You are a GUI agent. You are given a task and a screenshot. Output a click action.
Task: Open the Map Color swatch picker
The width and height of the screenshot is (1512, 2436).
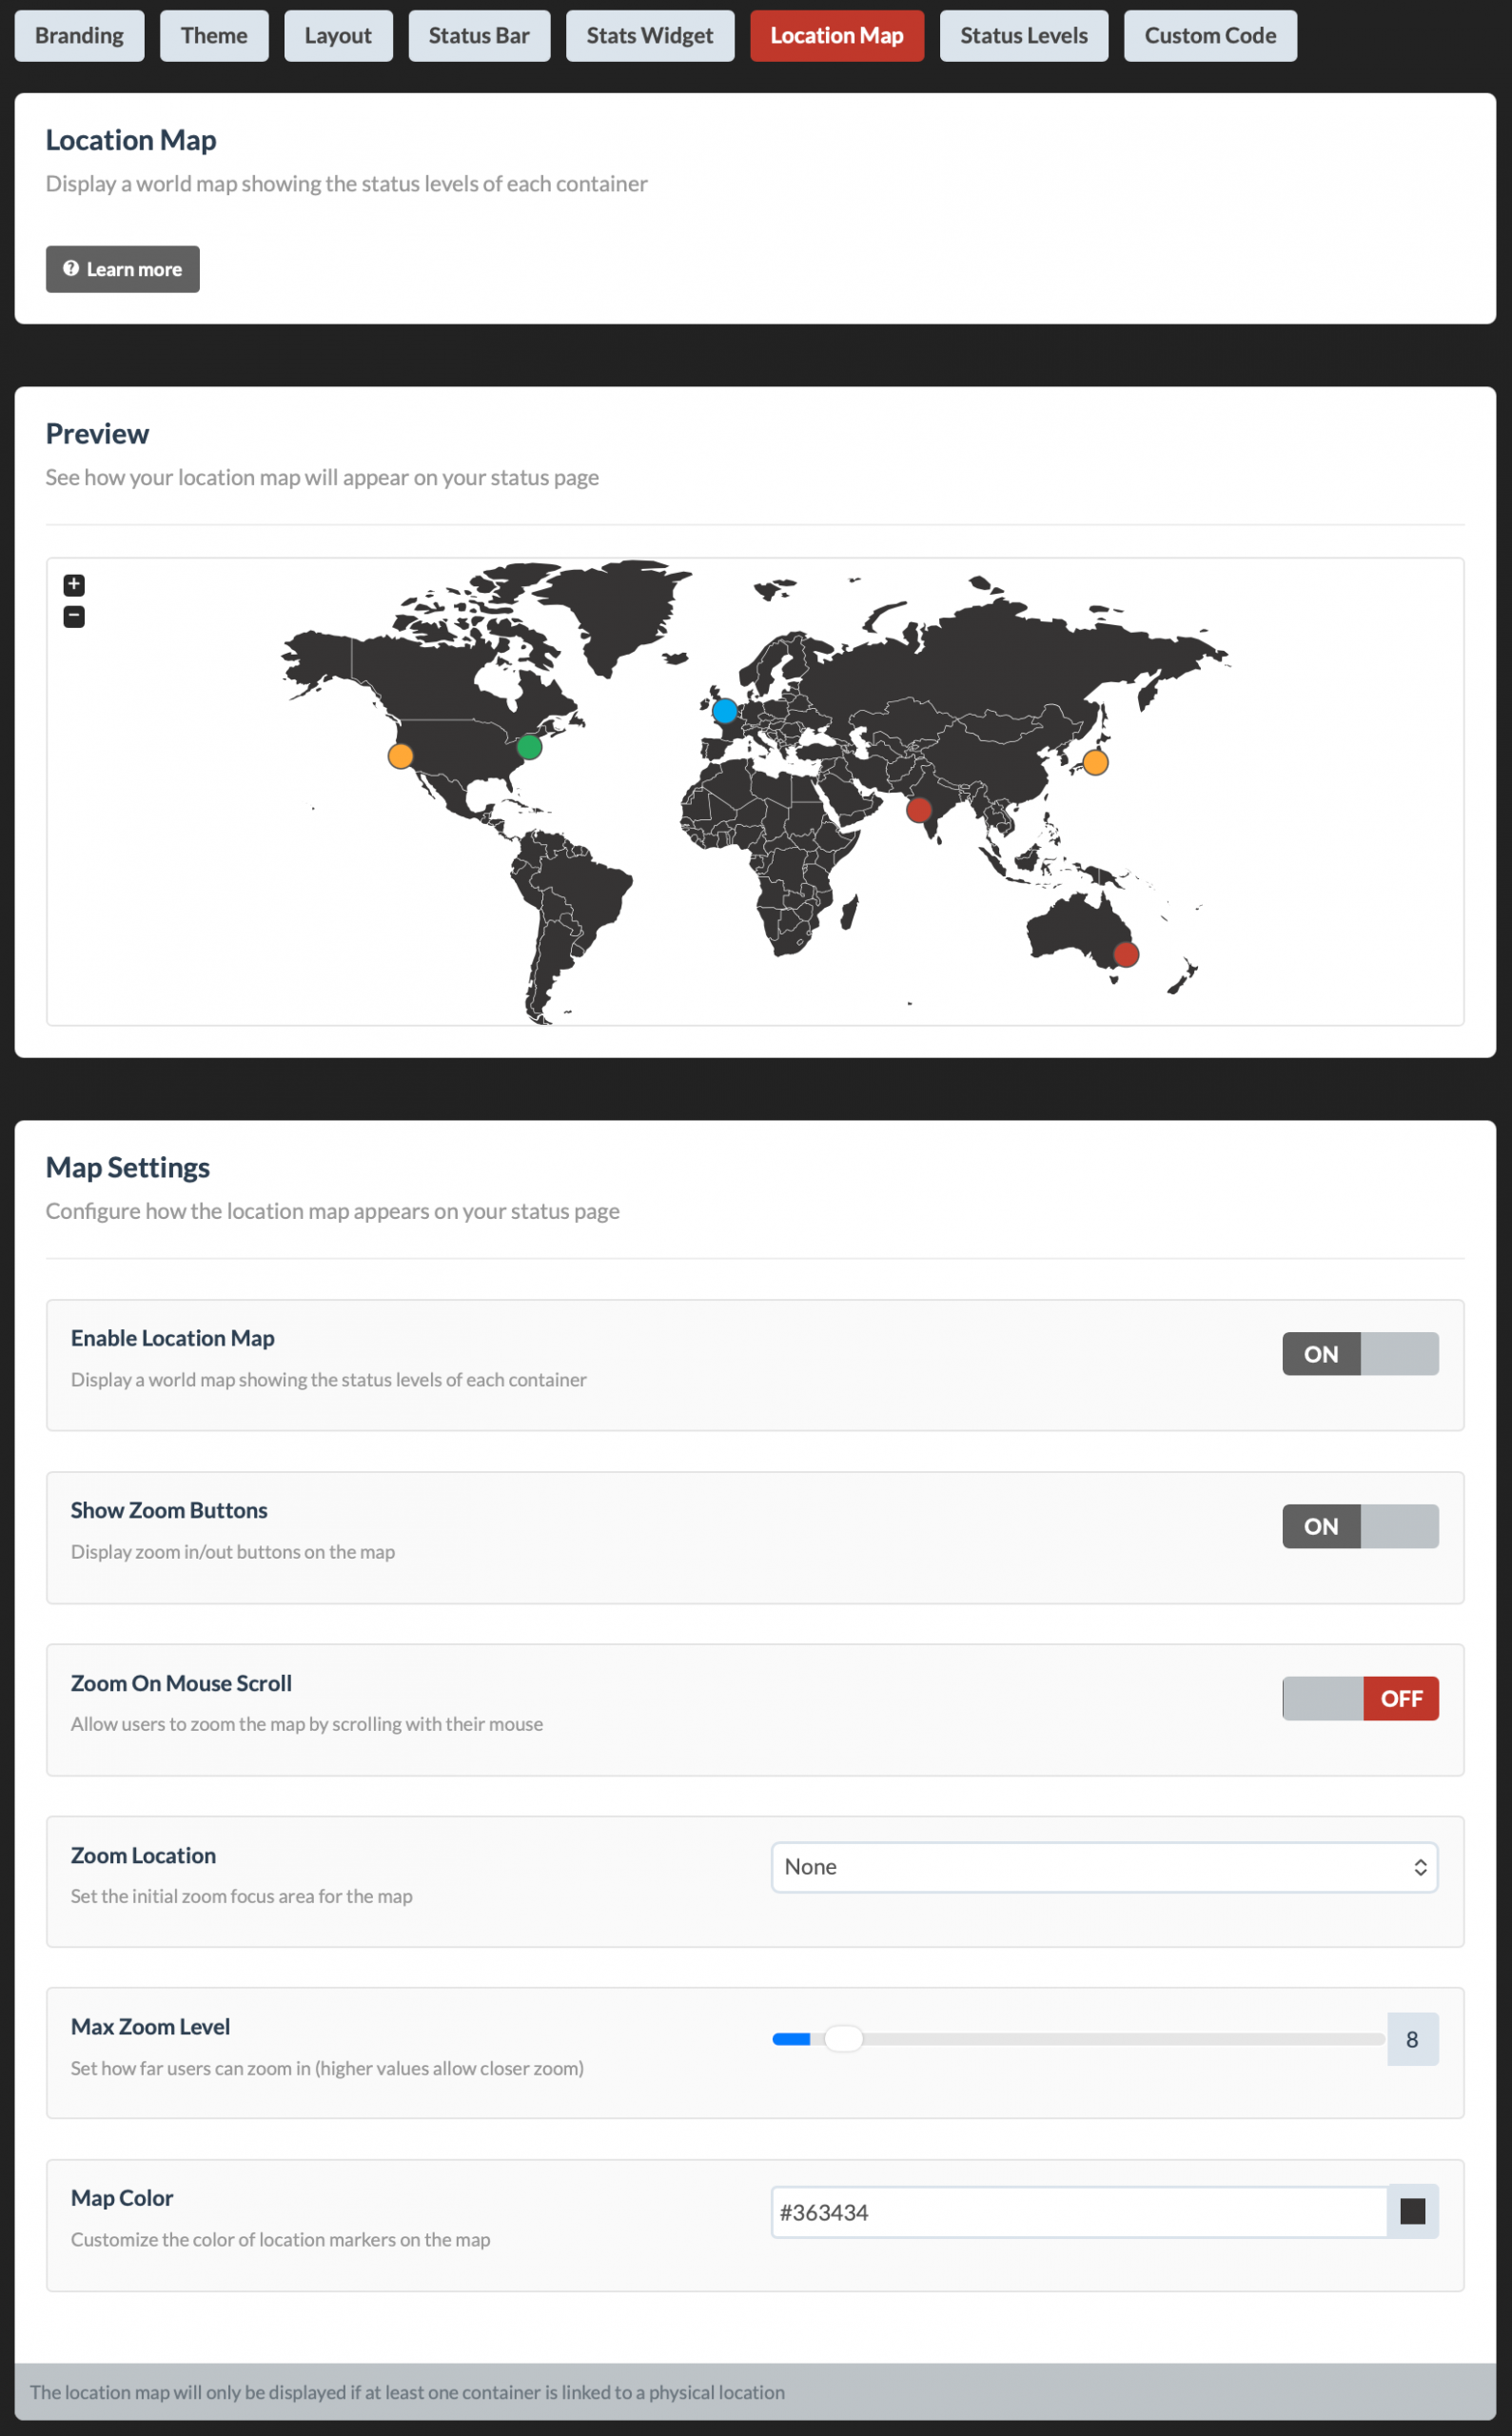point(1412,2212)
